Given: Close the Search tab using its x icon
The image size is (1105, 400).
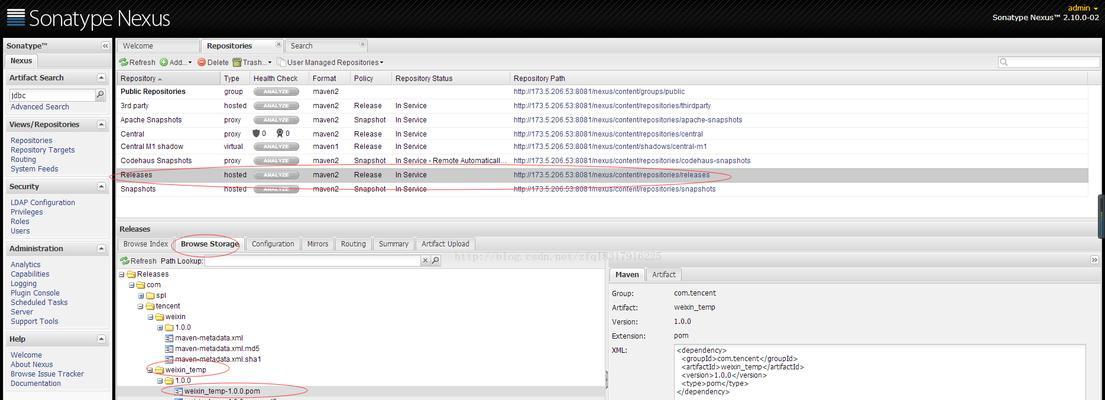Looking at the screenshot, I should [362, 44].
